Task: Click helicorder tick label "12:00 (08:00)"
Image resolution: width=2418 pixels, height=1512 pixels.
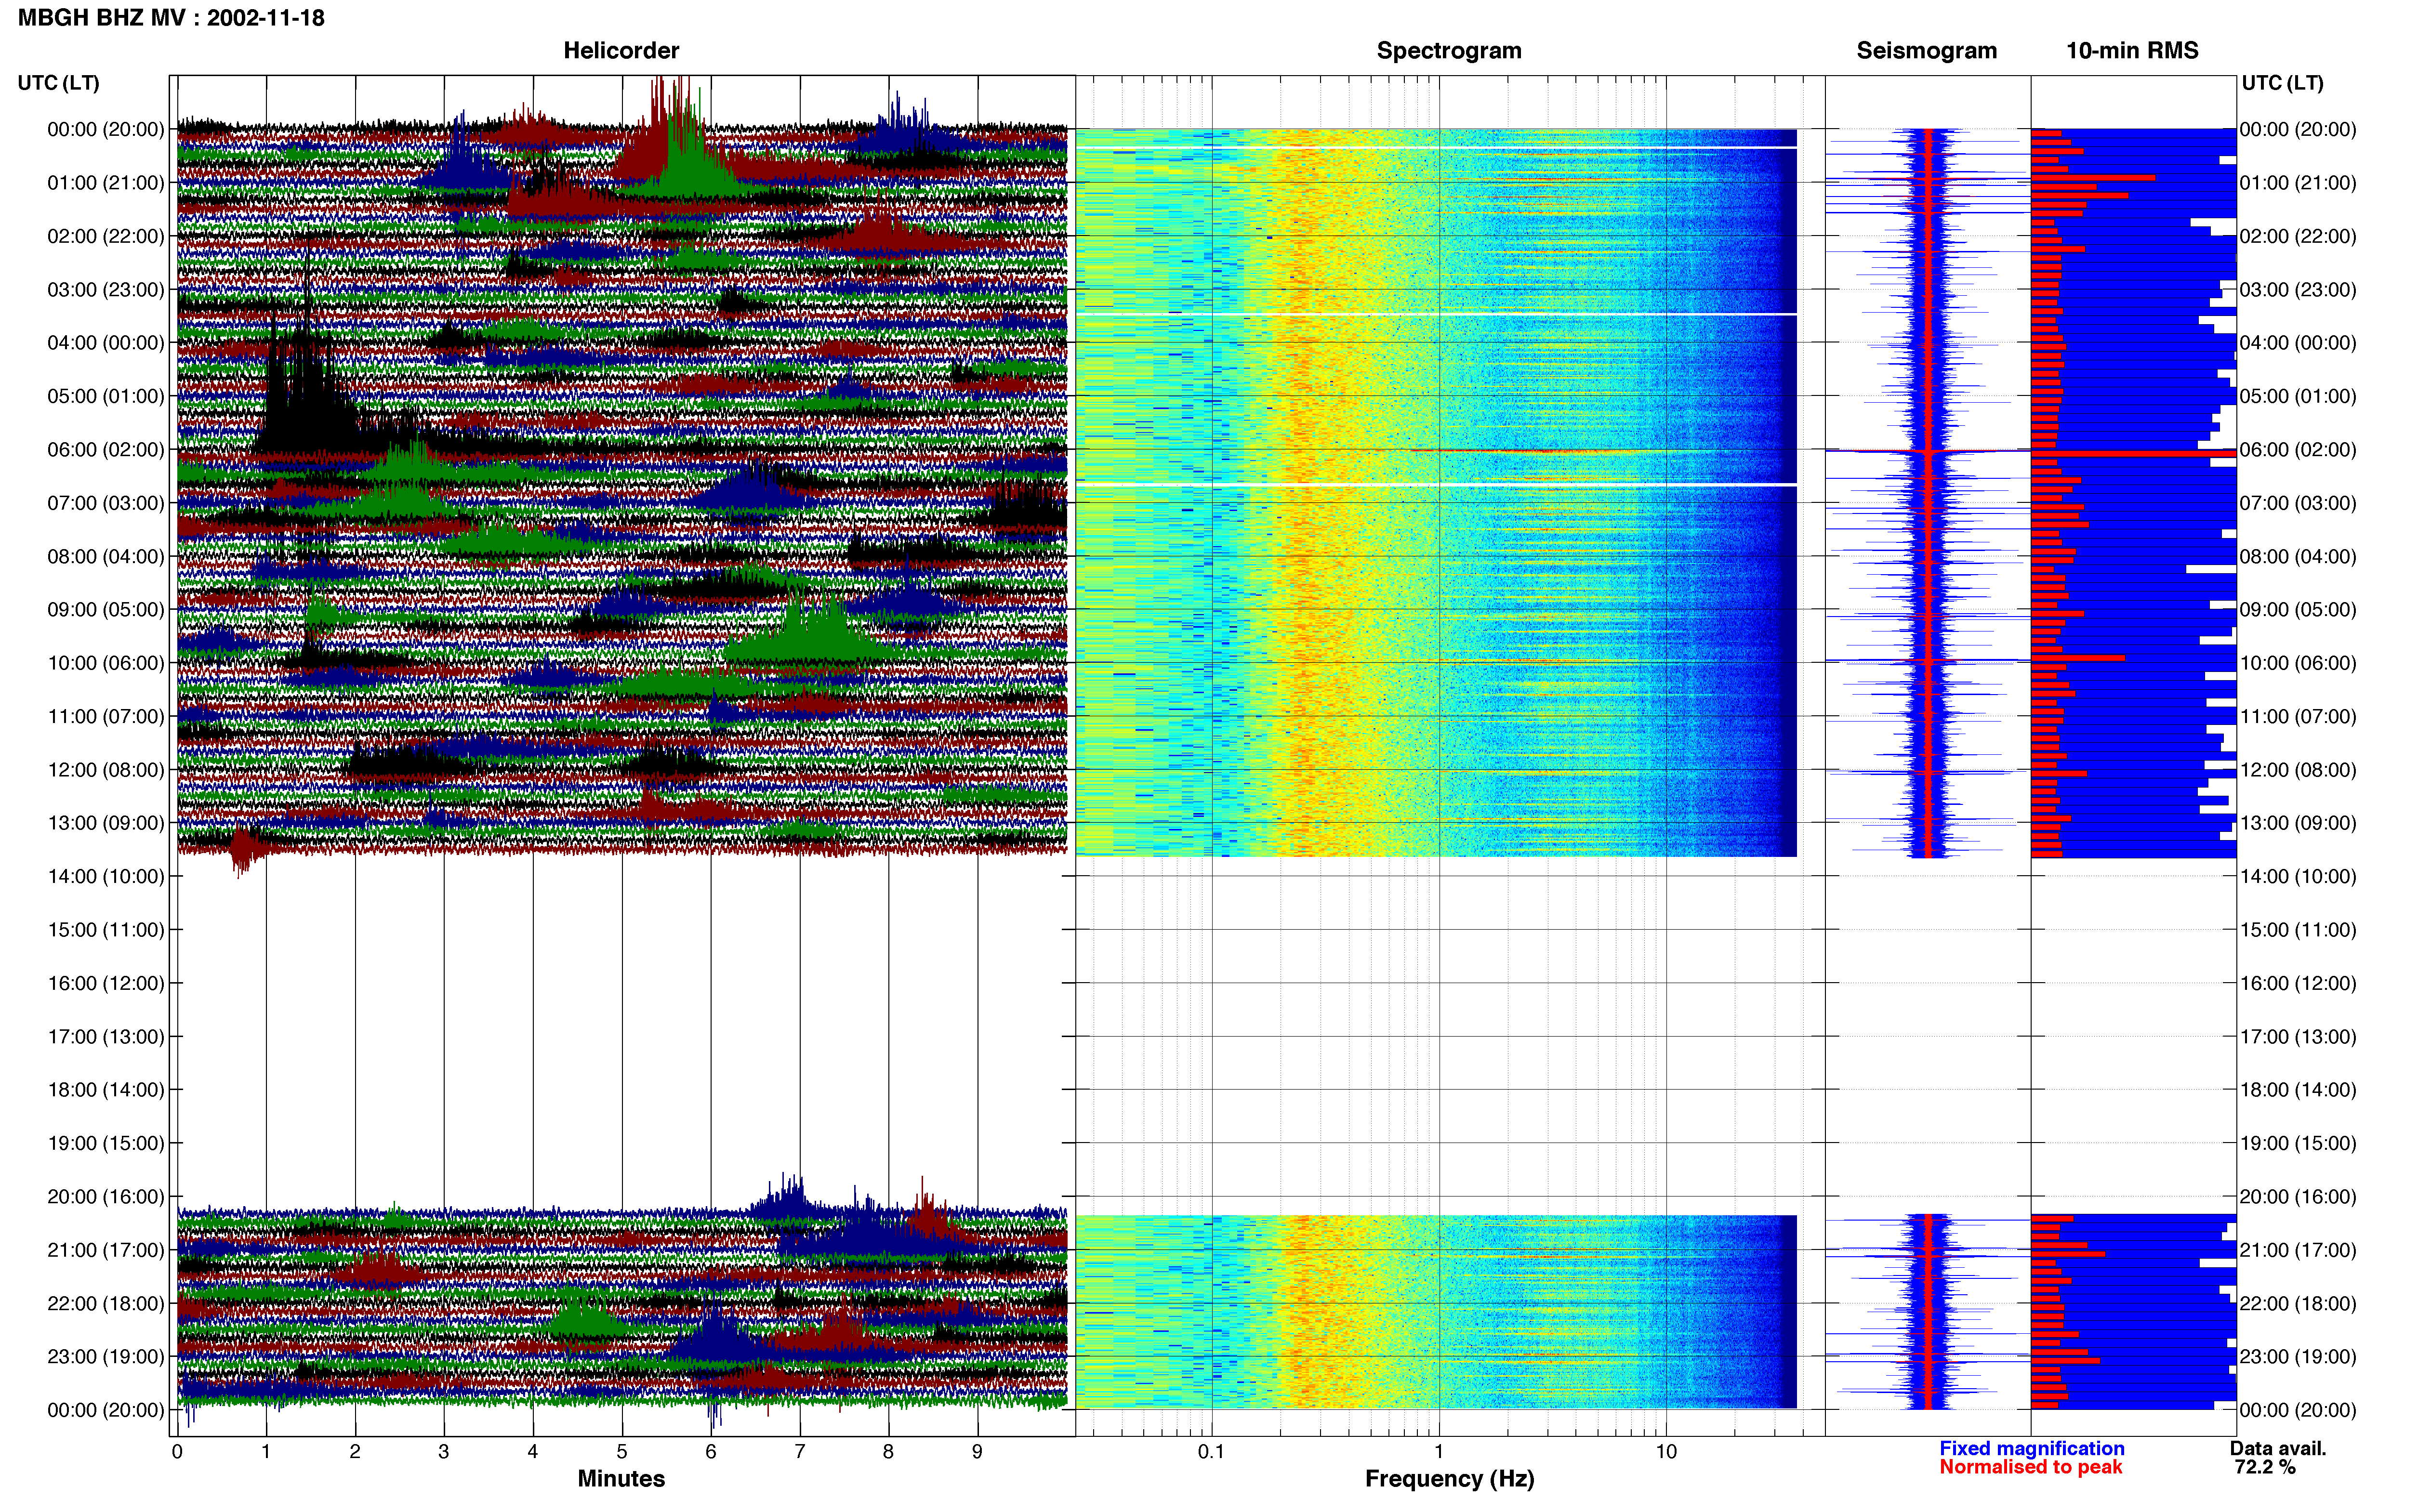Action: (105, 770)
